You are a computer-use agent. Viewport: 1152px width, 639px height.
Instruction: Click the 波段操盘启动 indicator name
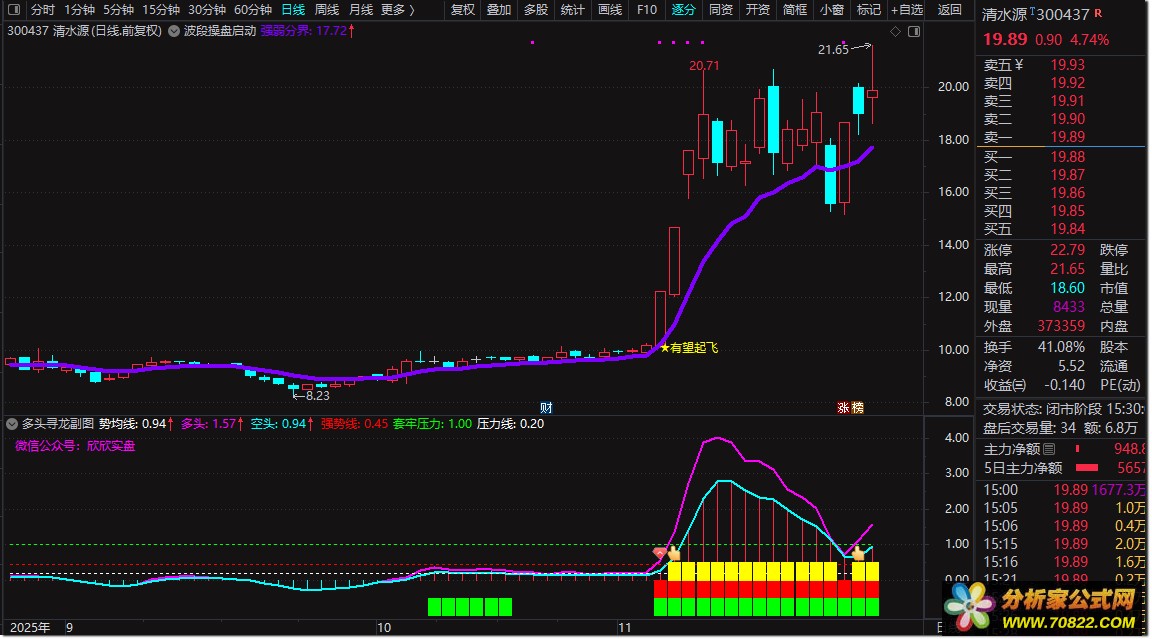(220, 31)
